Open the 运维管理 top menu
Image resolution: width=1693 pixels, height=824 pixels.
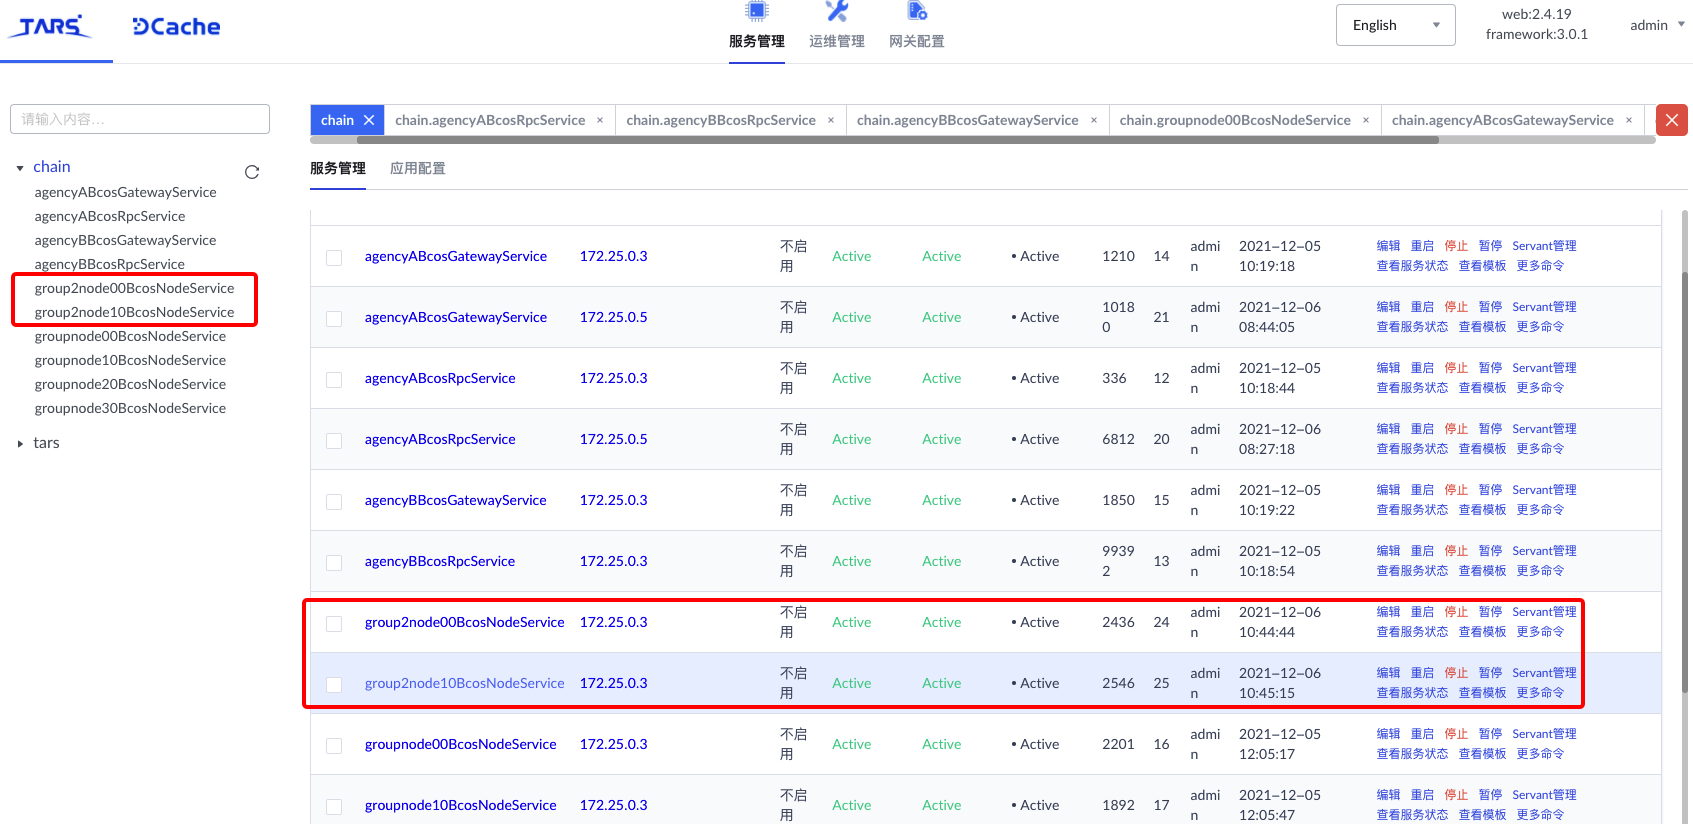coord(837,41)
